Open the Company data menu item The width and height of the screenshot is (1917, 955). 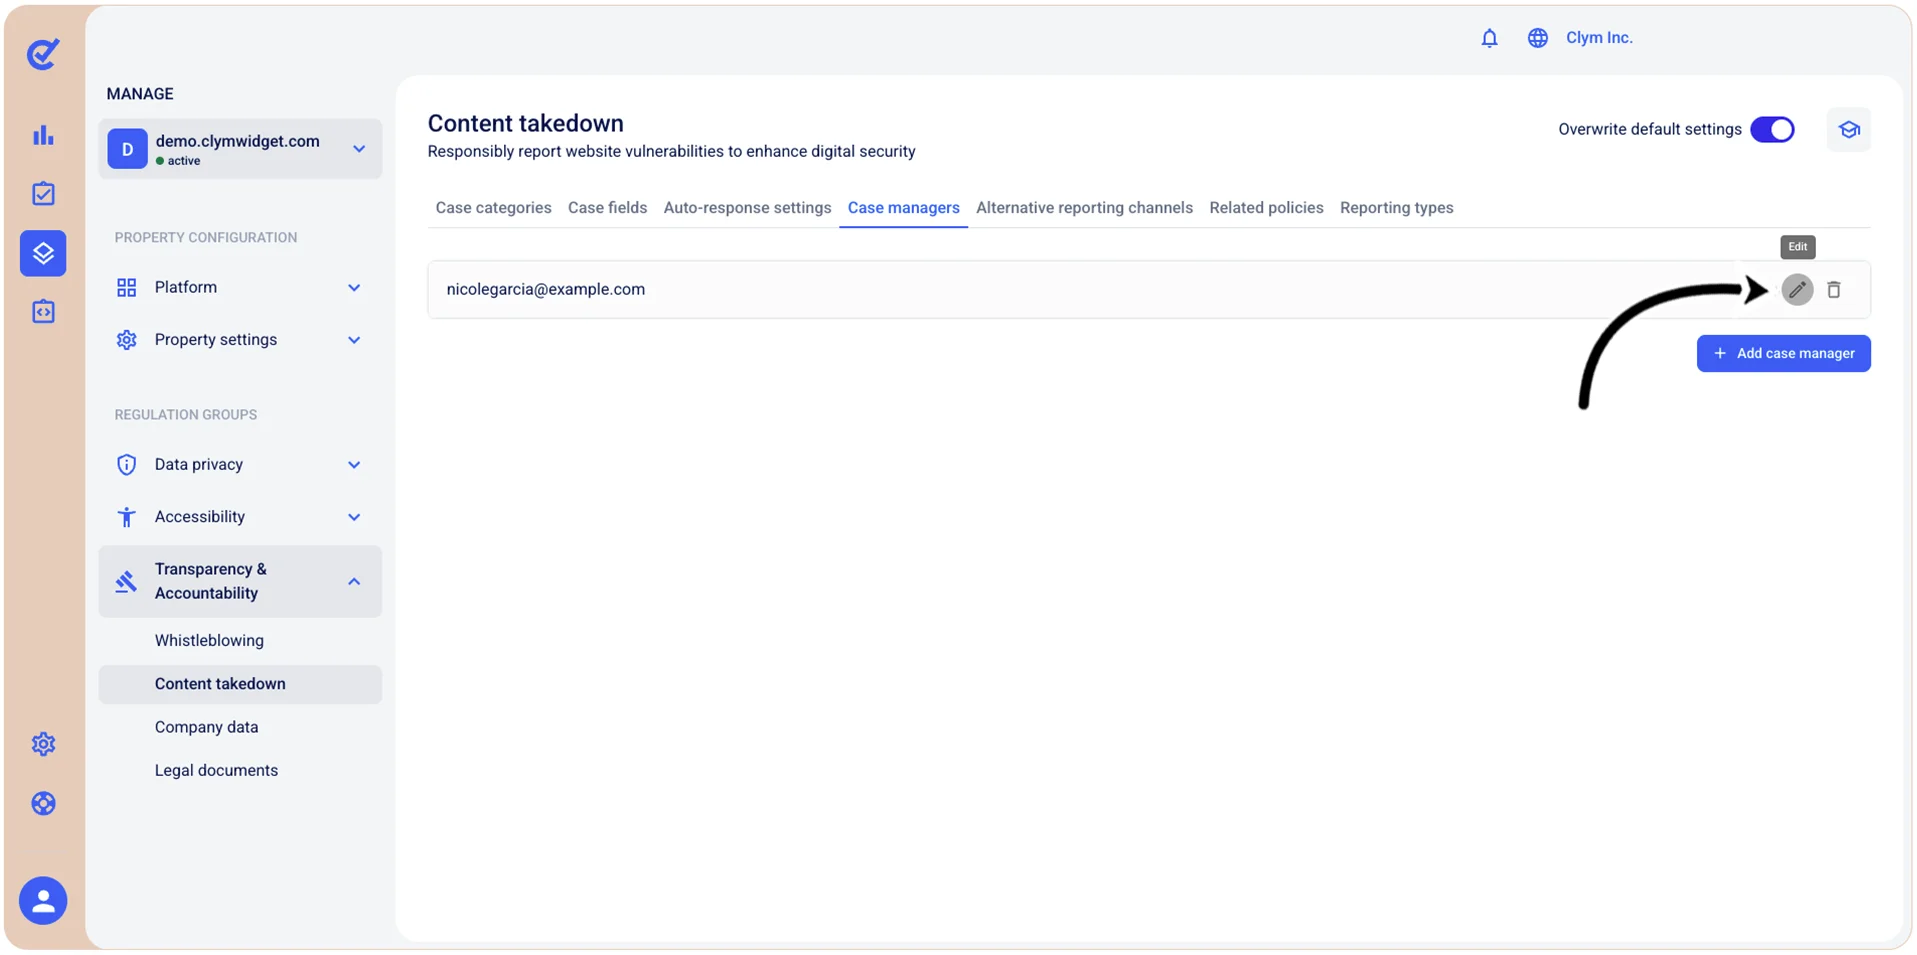click(x=240, y=727)
